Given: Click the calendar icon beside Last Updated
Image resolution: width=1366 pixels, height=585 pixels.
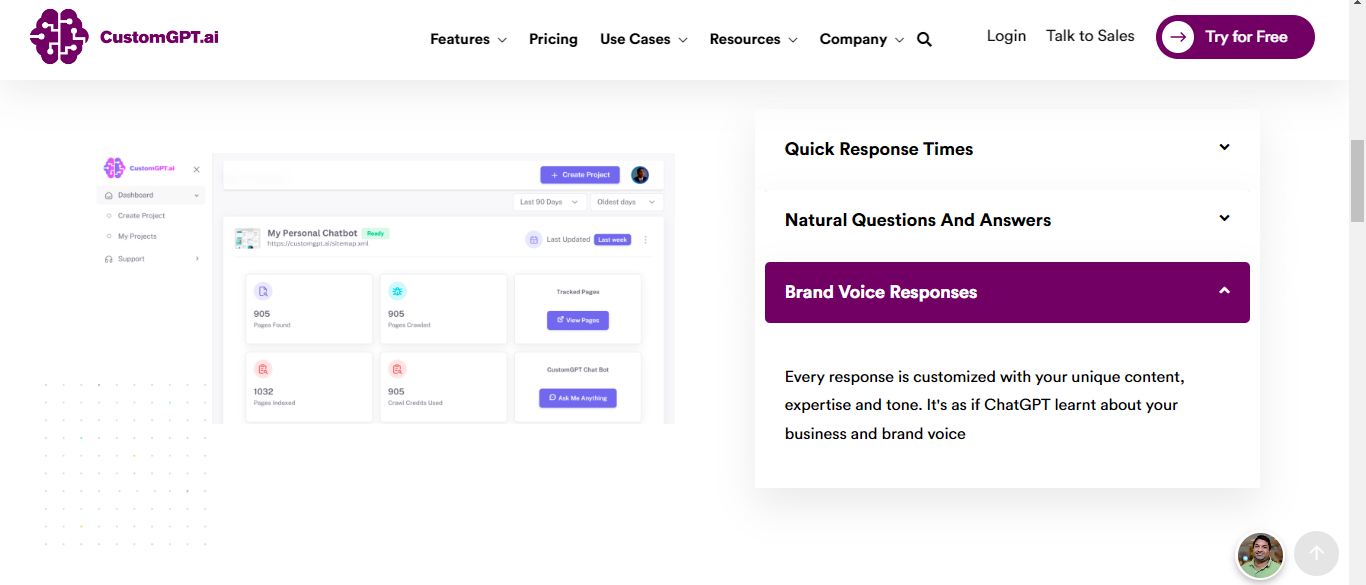Looking at the screenshot, I should tap(533, 239).
